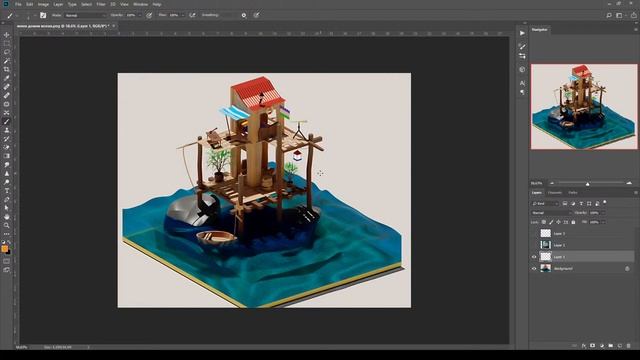Open the Edit Toolbar three-dots button
Screen dimensions: 640x360
click(x=7, y=234)
